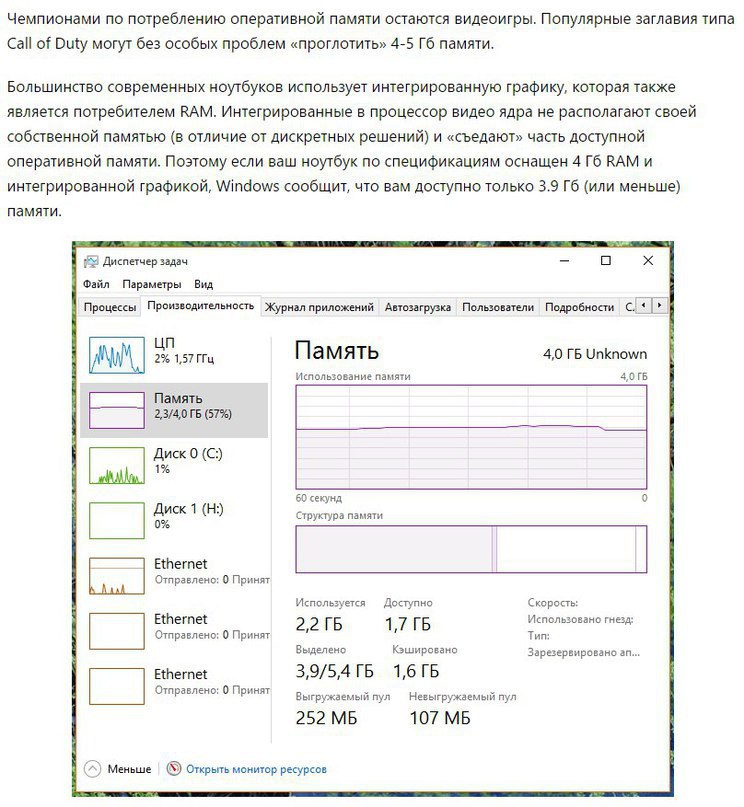Select the Диск 0 (C:) graph thumbnail

pos(117,465)
